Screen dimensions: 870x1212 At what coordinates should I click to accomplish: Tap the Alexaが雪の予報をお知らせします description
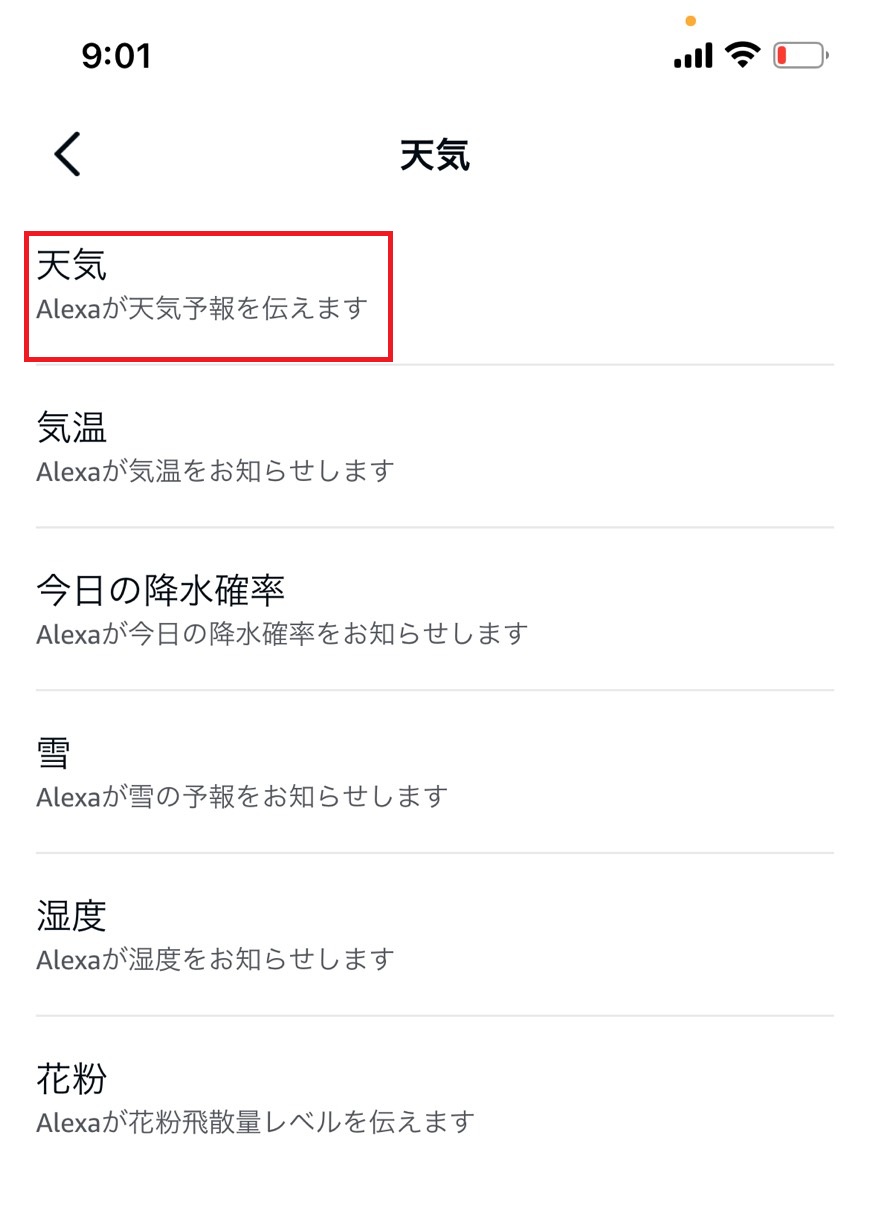pos(242,796)
